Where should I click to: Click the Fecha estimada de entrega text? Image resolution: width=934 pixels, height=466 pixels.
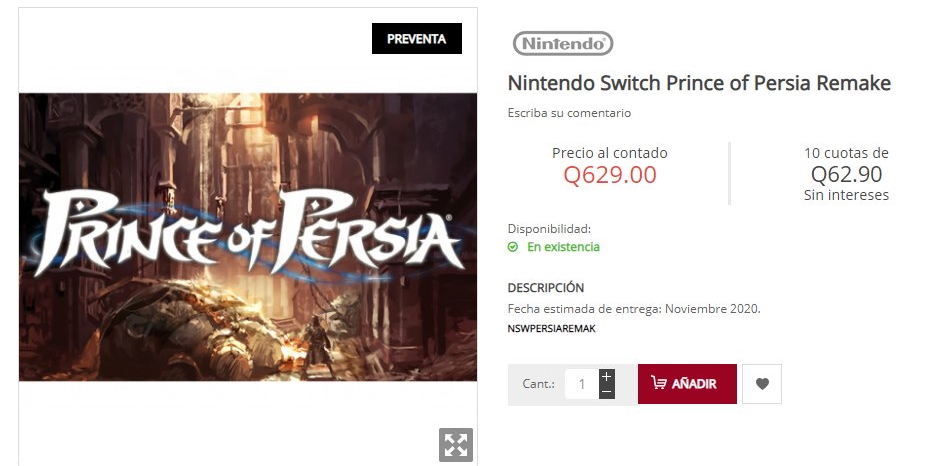pos(633,309)
